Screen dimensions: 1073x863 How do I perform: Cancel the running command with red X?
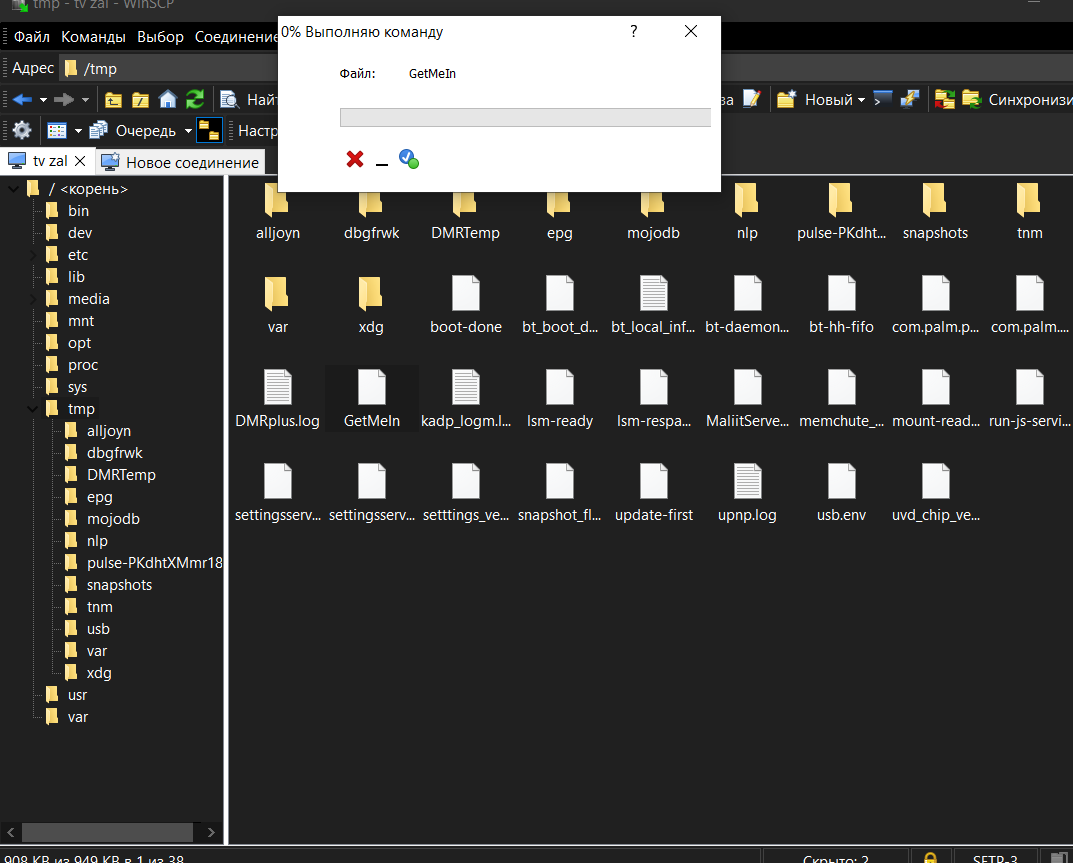(354, 159)
